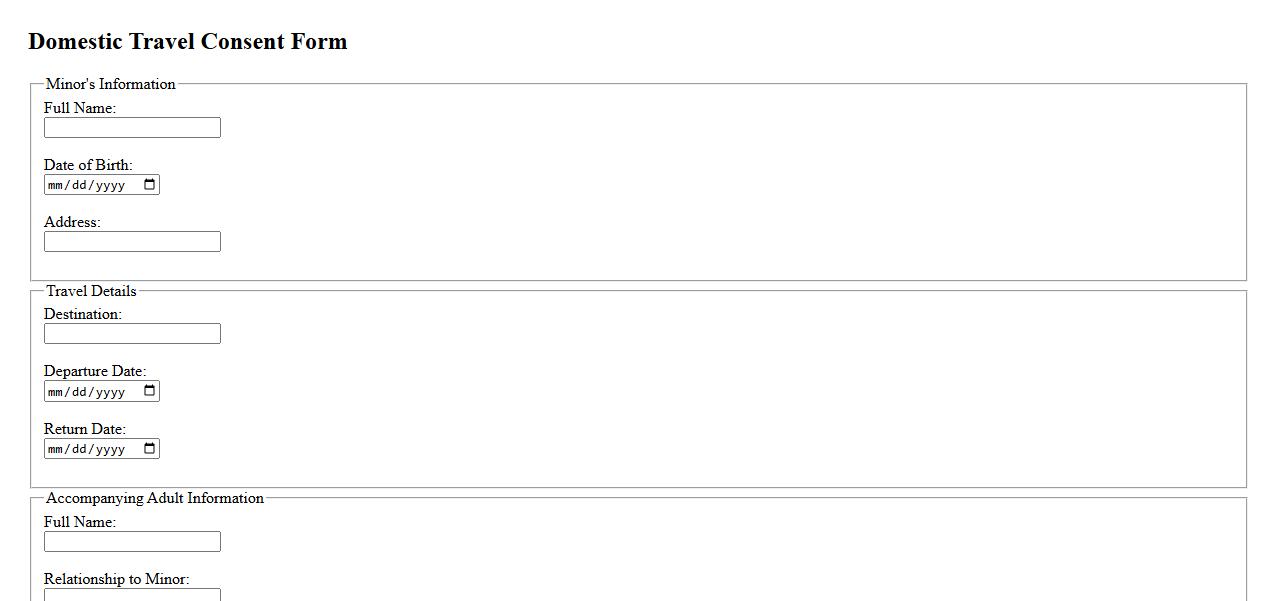Select year segment in Date of Birth
1278x601 pixels.
point(110,185)
